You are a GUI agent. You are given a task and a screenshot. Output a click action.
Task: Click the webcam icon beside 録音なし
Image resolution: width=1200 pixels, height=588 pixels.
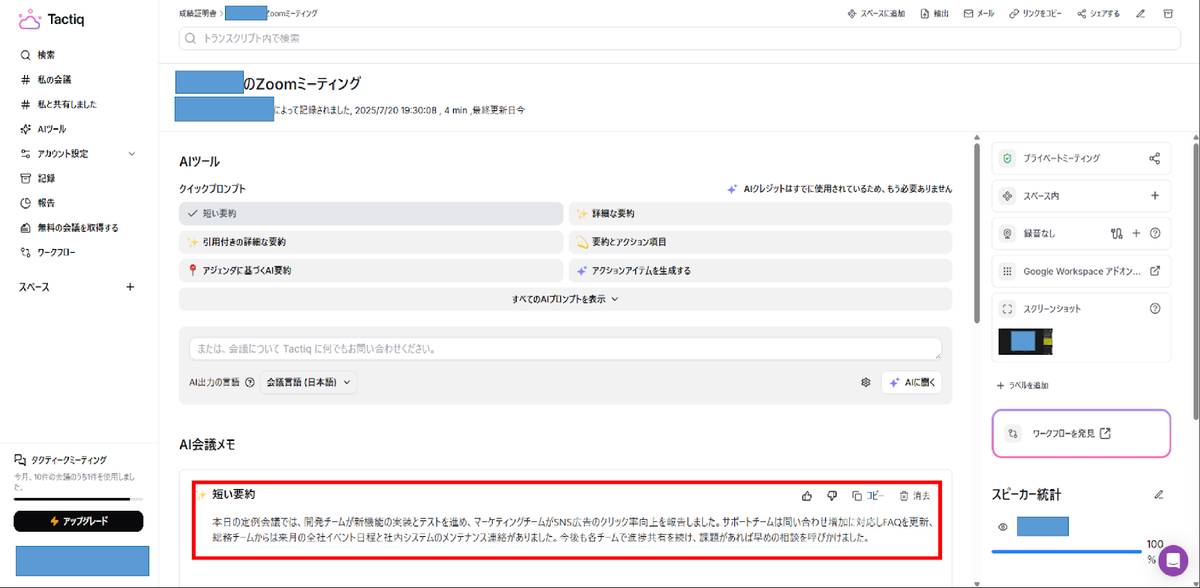1007,233
